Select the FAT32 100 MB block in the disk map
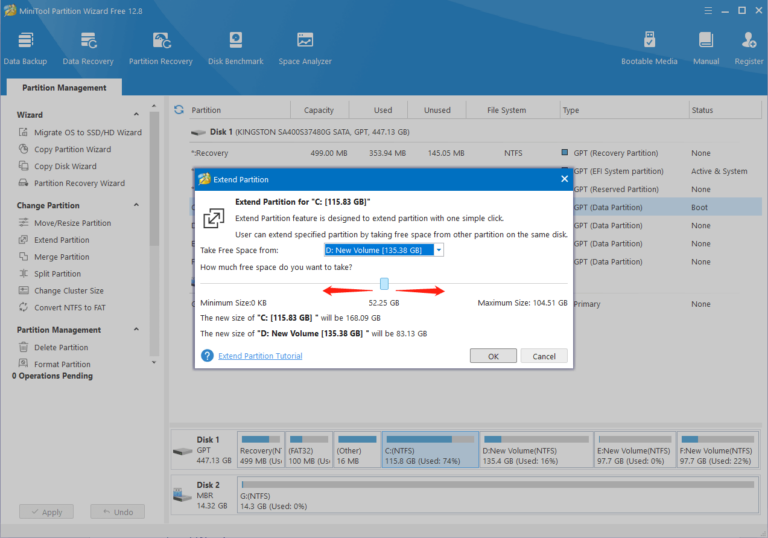 pyautogui.click(x=309, y=450)
